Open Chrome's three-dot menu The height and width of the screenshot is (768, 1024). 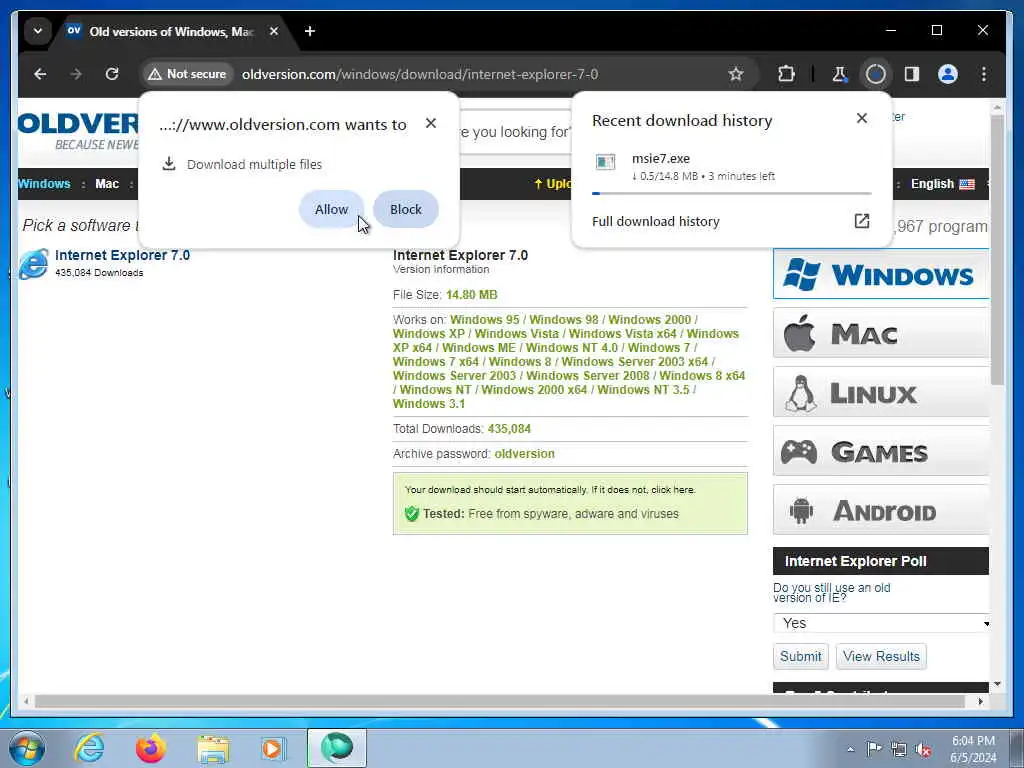(x=984, y=74)
